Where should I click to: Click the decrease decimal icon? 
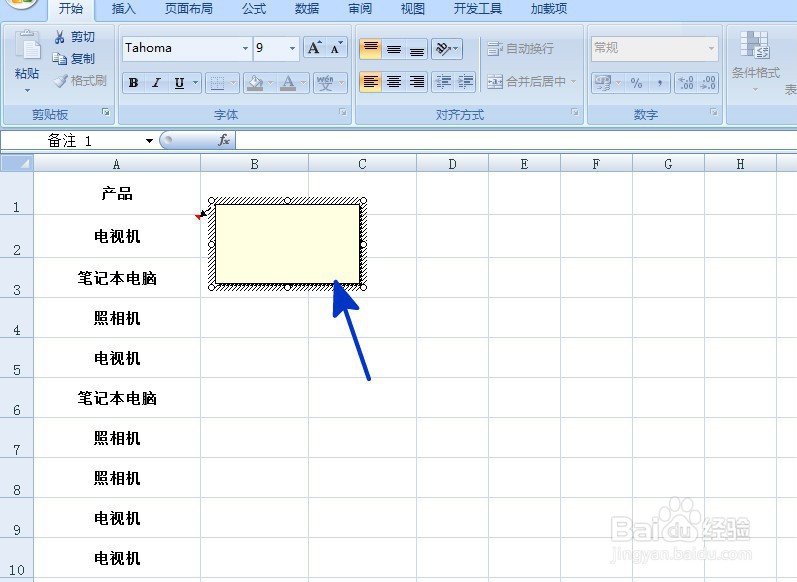(708, 82)
